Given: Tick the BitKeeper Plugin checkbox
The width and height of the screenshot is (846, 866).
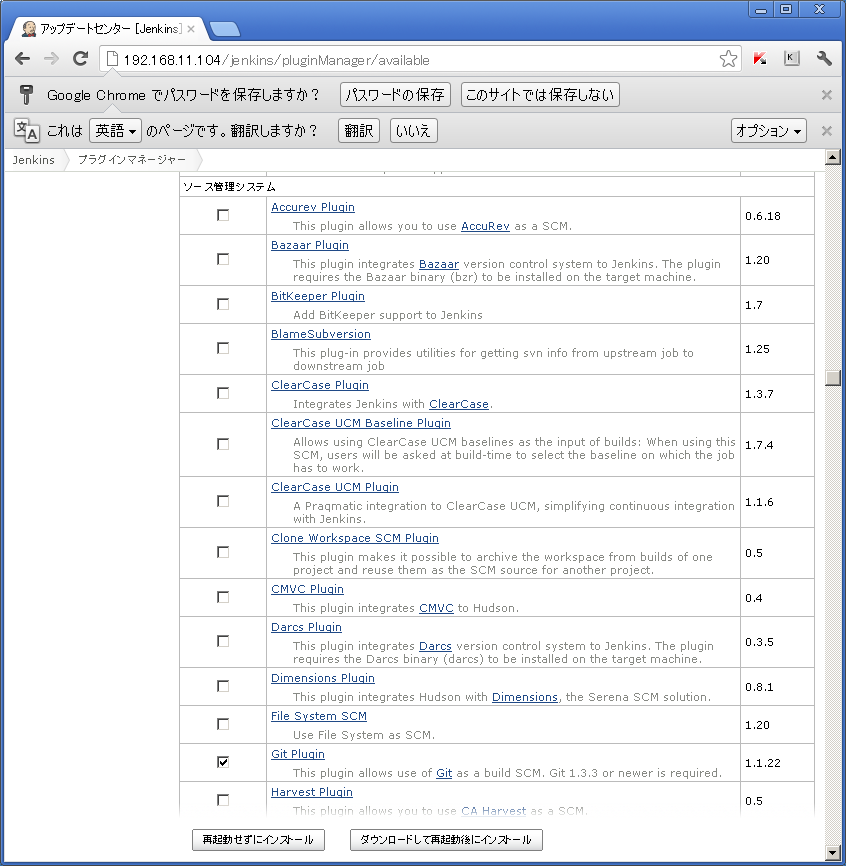Looking at the screenshot, I should (x=223, y=304).
